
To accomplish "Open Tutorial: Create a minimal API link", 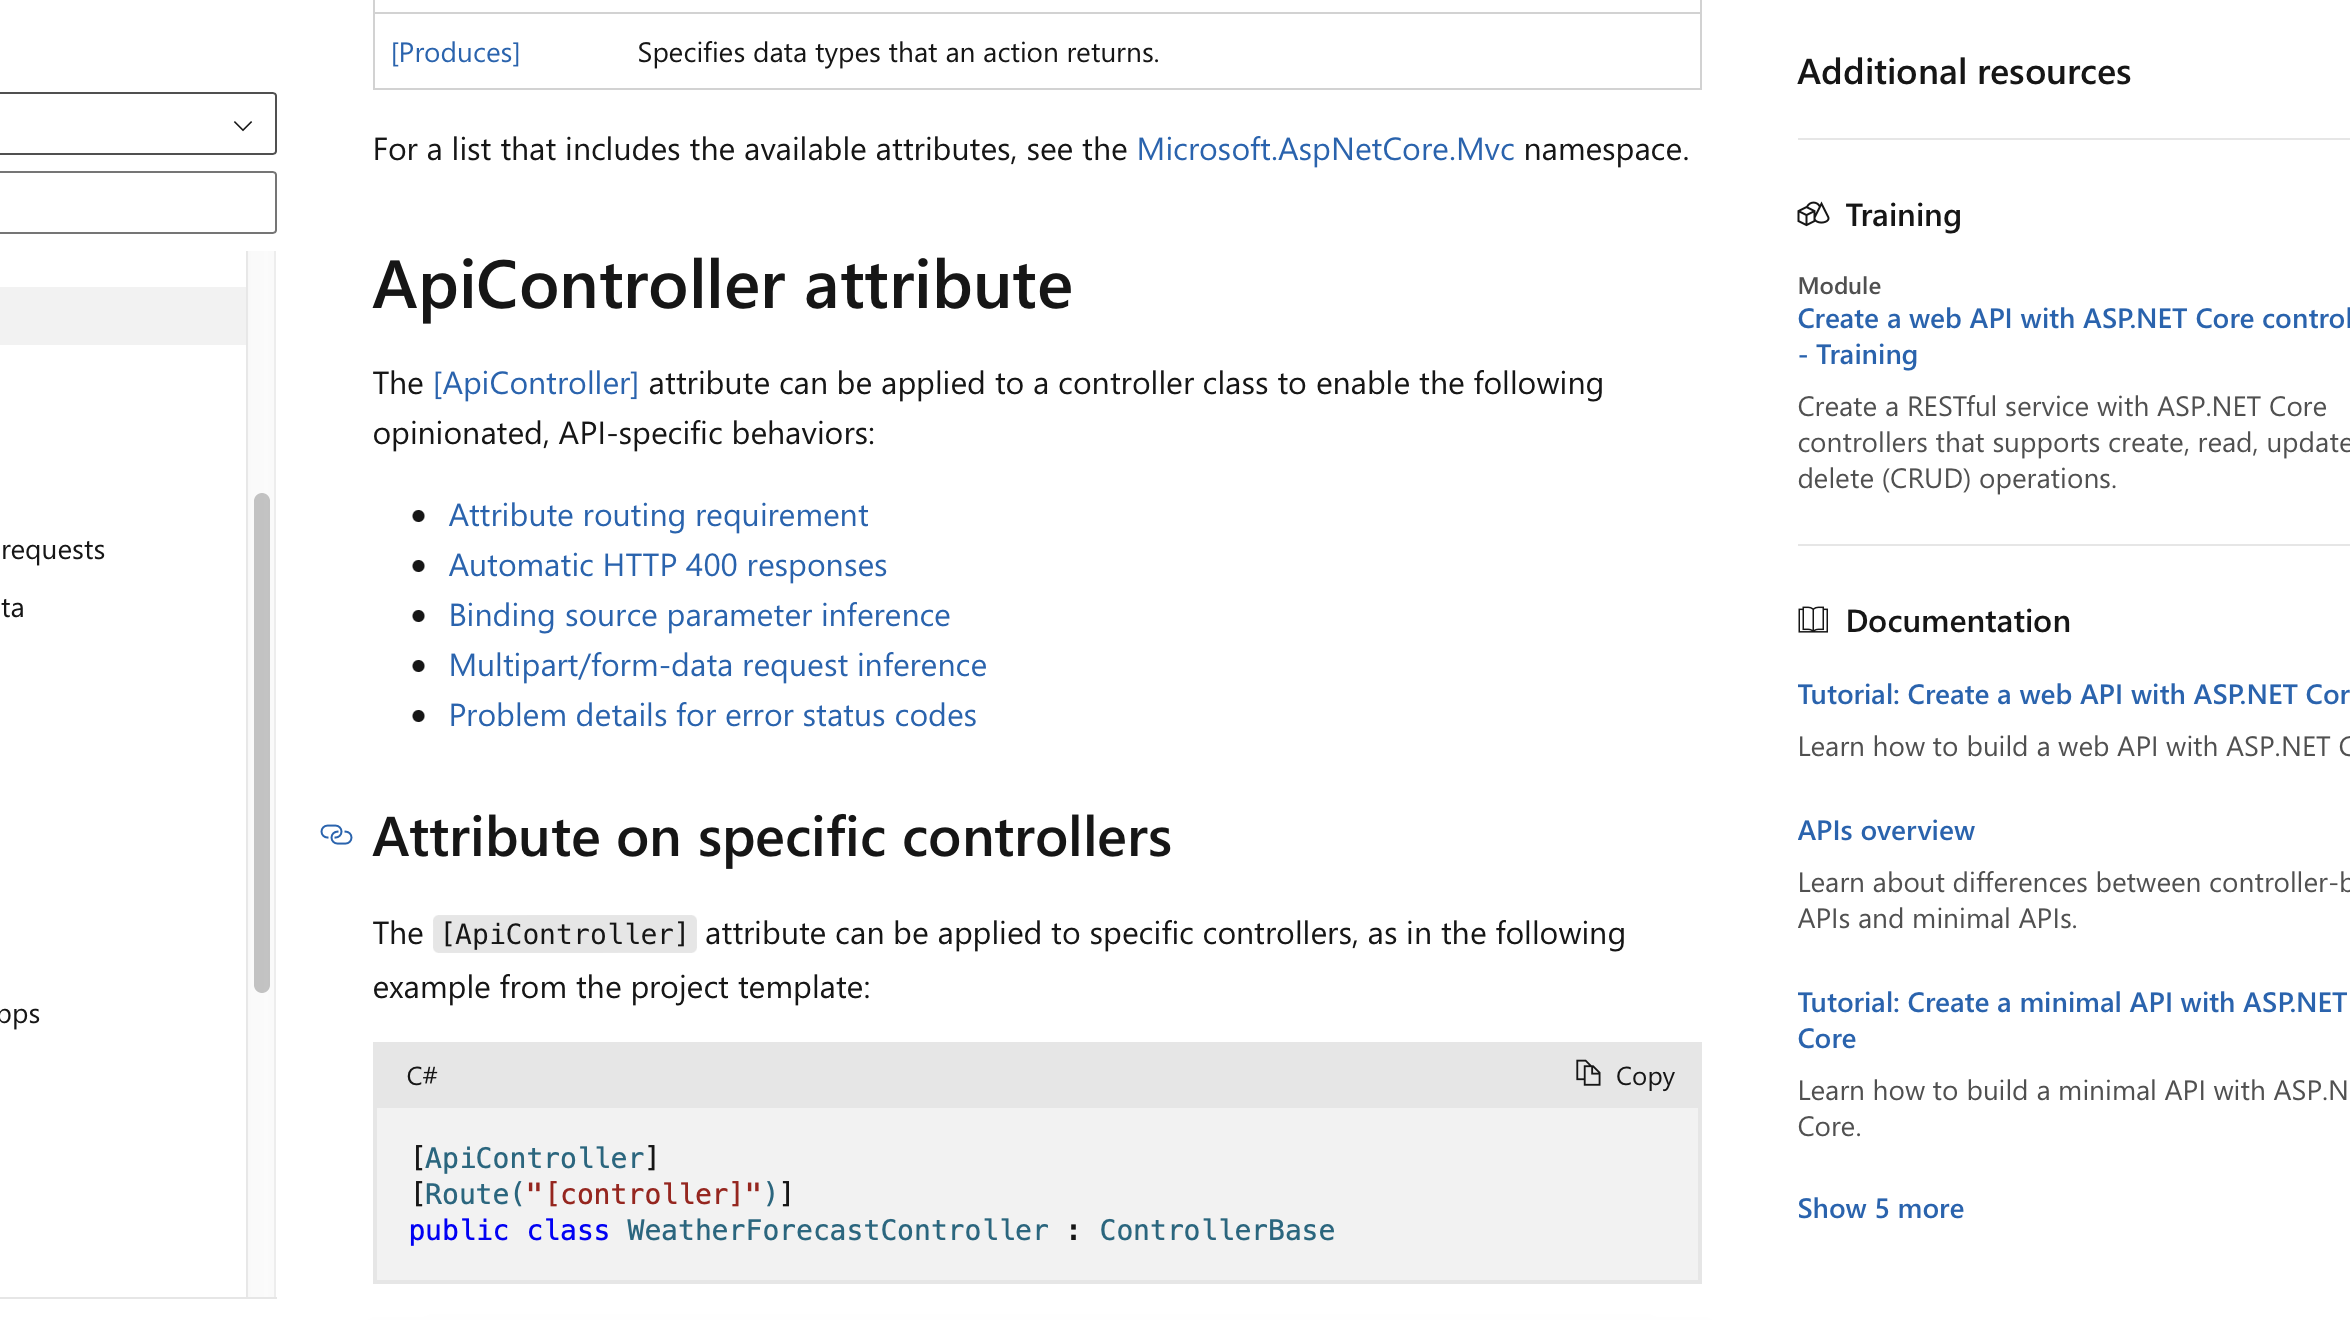I will click(x=2070, y=1003).
